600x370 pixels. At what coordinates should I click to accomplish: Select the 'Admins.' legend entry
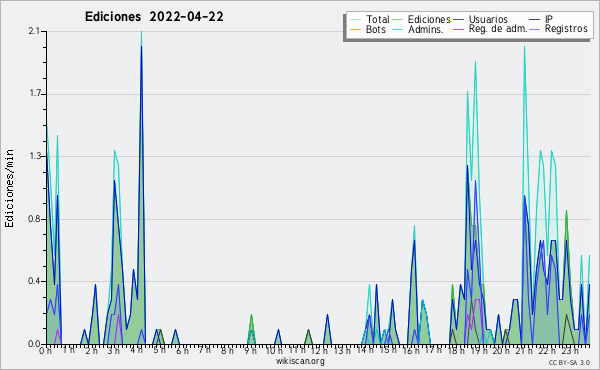(426, 29)
